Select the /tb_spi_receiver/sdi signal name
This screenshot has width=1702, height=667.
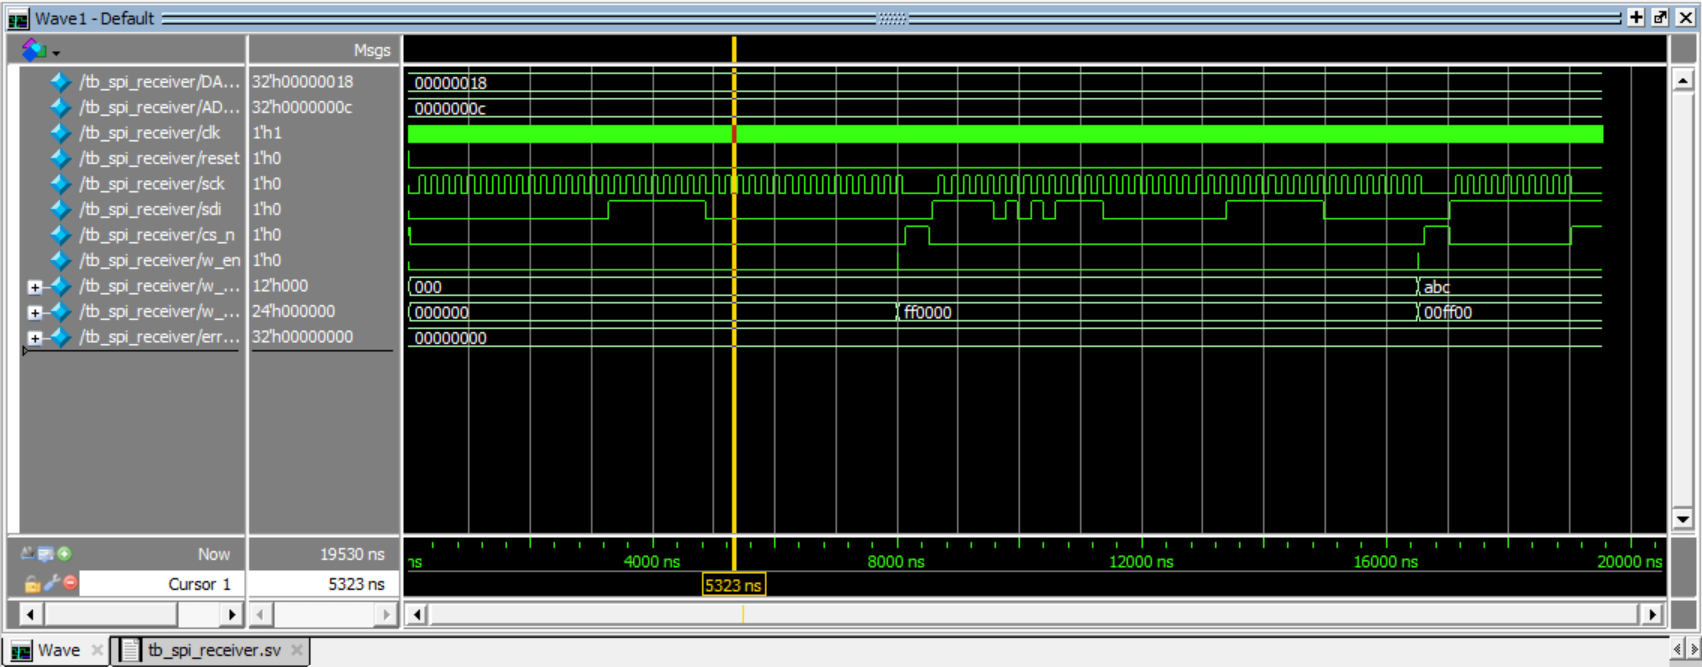coord(150,209)
